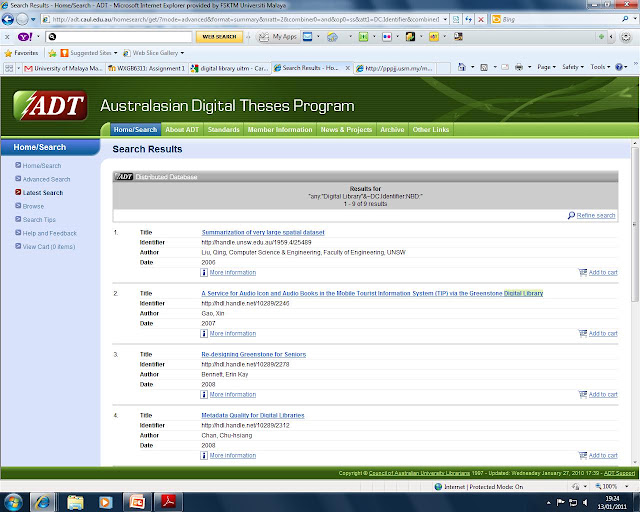Click the browser Home icon

pos(461,67)
